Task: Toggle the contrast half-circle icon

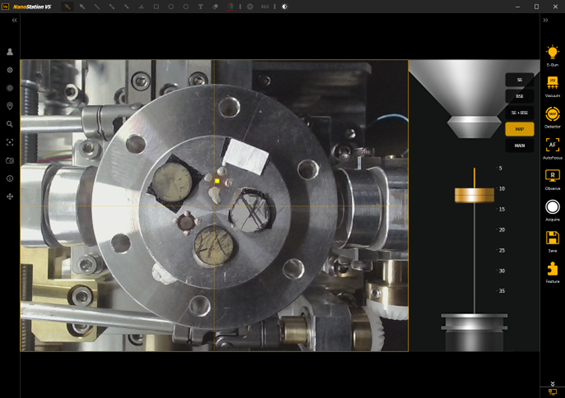Action: pos(285,6)
